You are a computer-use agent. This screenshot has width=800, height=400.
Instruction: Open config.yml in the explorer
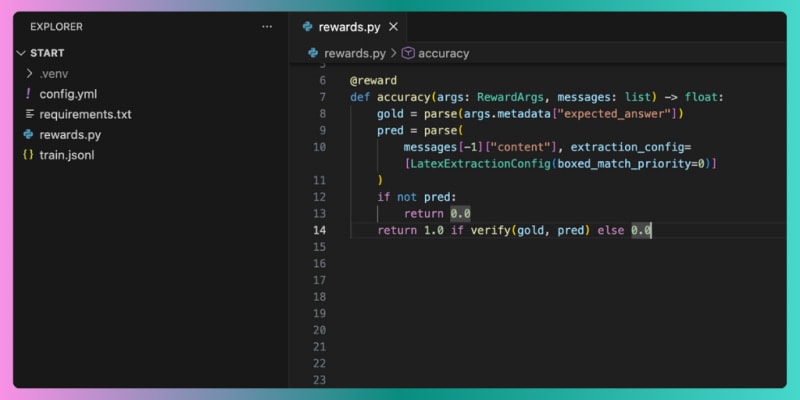point(68,94)
